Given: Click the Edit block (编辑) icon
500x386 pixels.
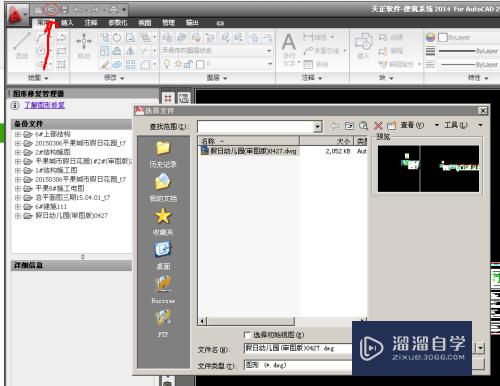Looking at the screenshot, I should click(390, 51).
